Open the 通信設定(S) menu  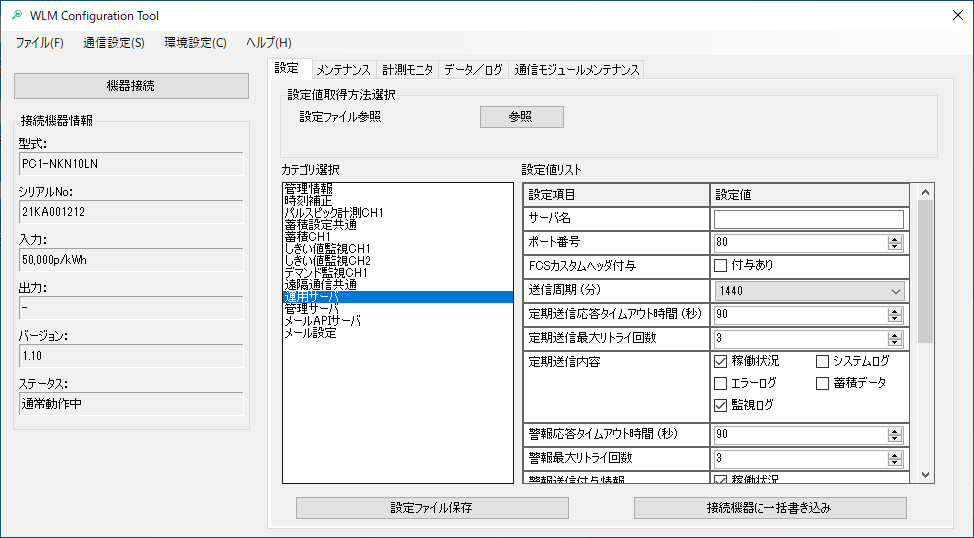click(x=114, y=43)
